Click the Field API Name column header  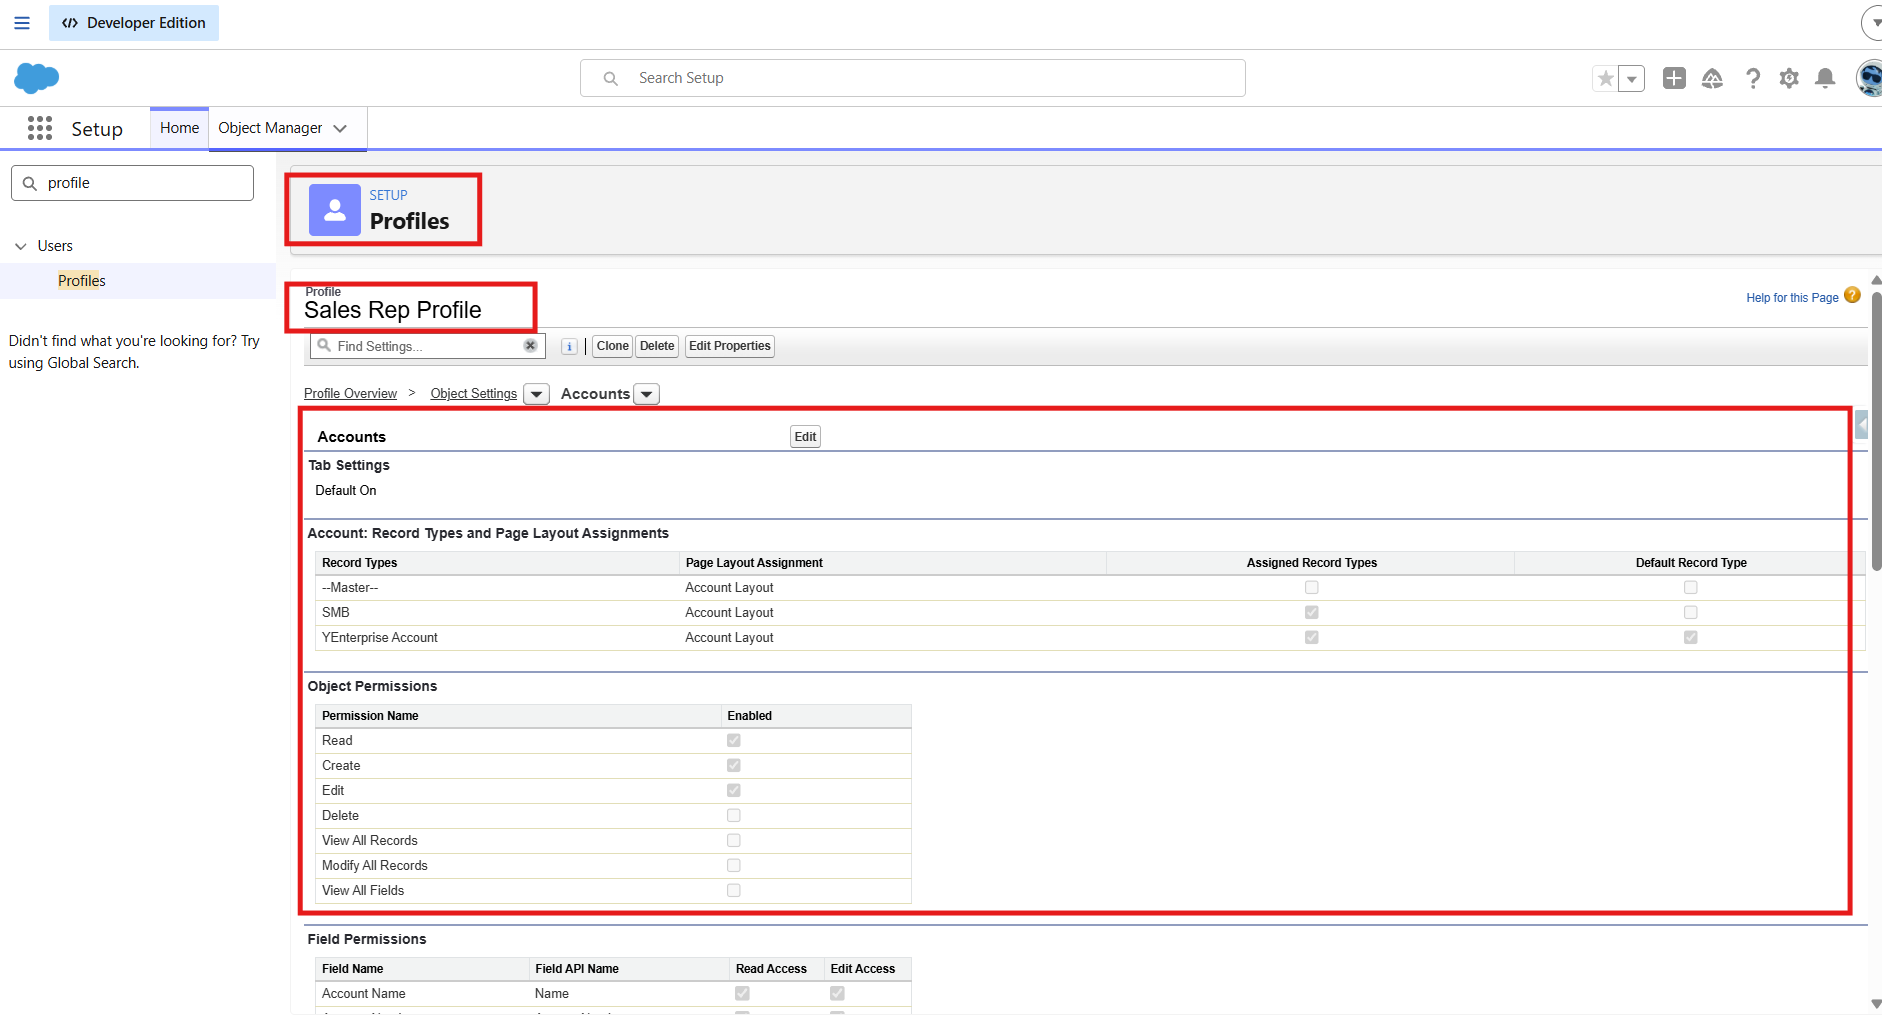[x=577, y=969]
